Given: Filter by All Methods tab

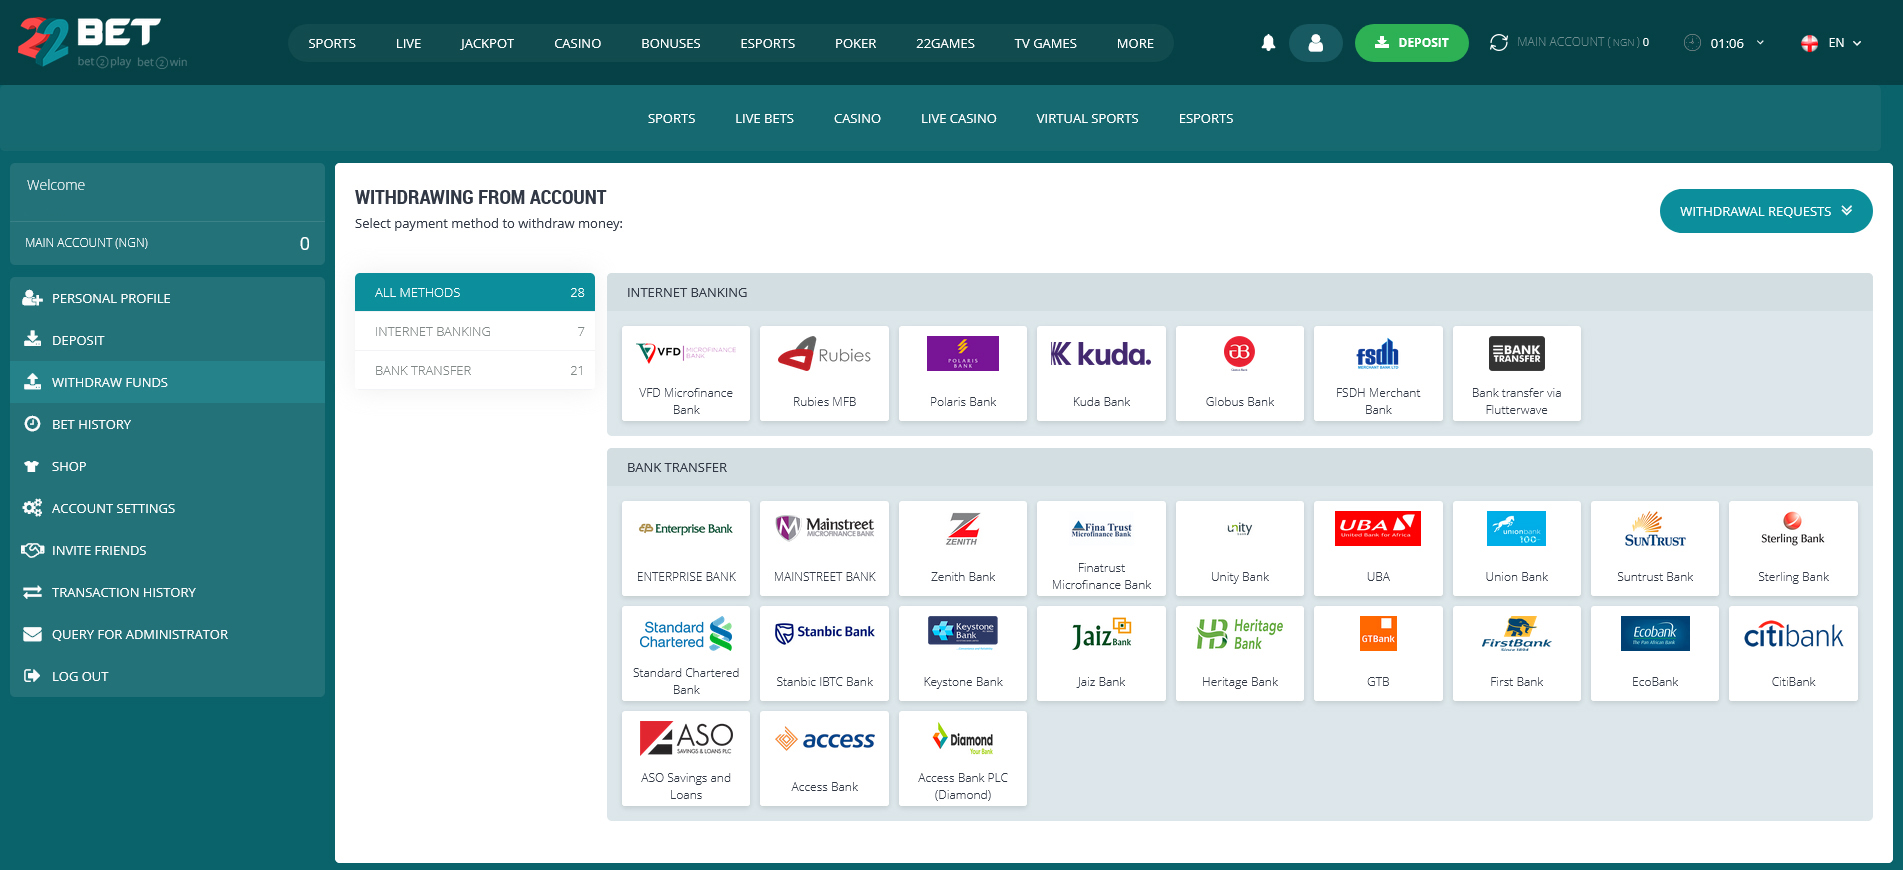Looking at the screenshot, I should tap(475, 292).
